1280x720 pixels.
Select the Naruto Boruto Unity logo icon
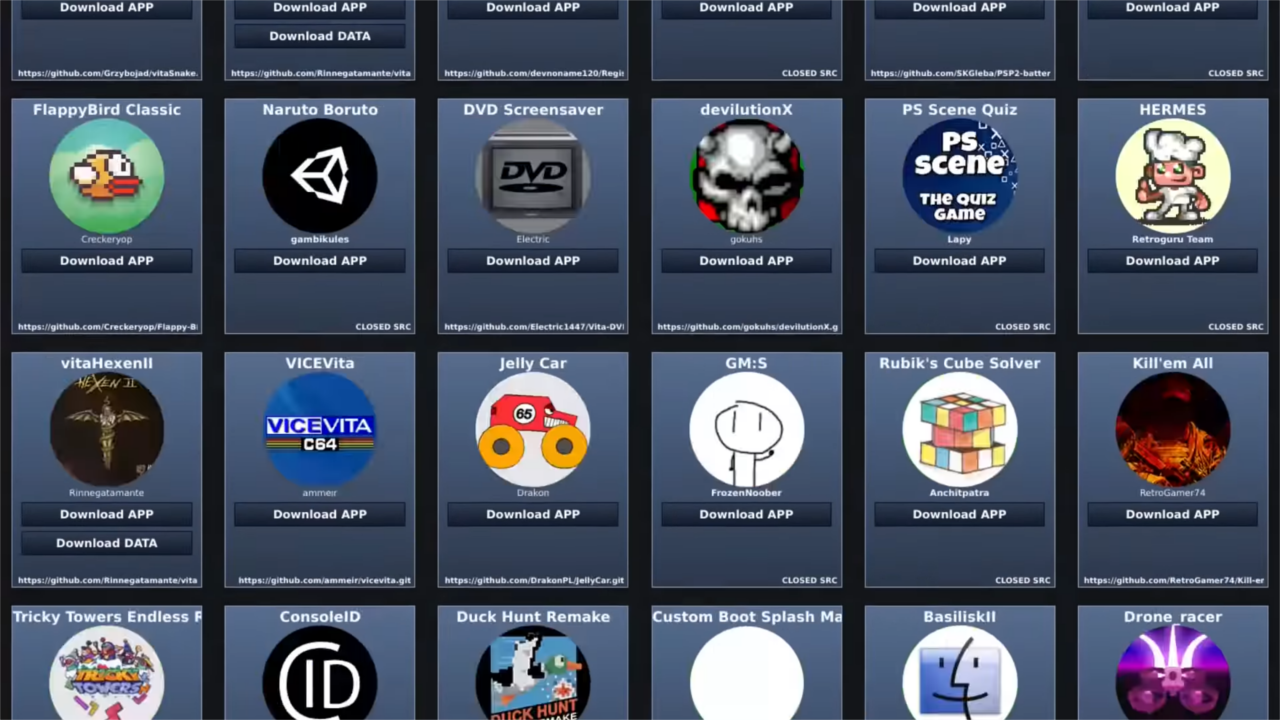tap(319, 176)
